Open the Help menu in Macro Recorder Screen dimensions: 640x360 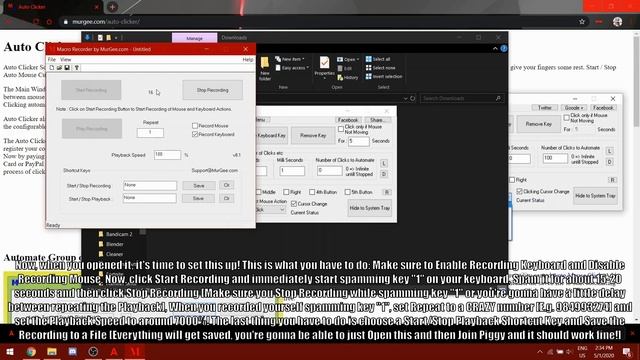248,60
